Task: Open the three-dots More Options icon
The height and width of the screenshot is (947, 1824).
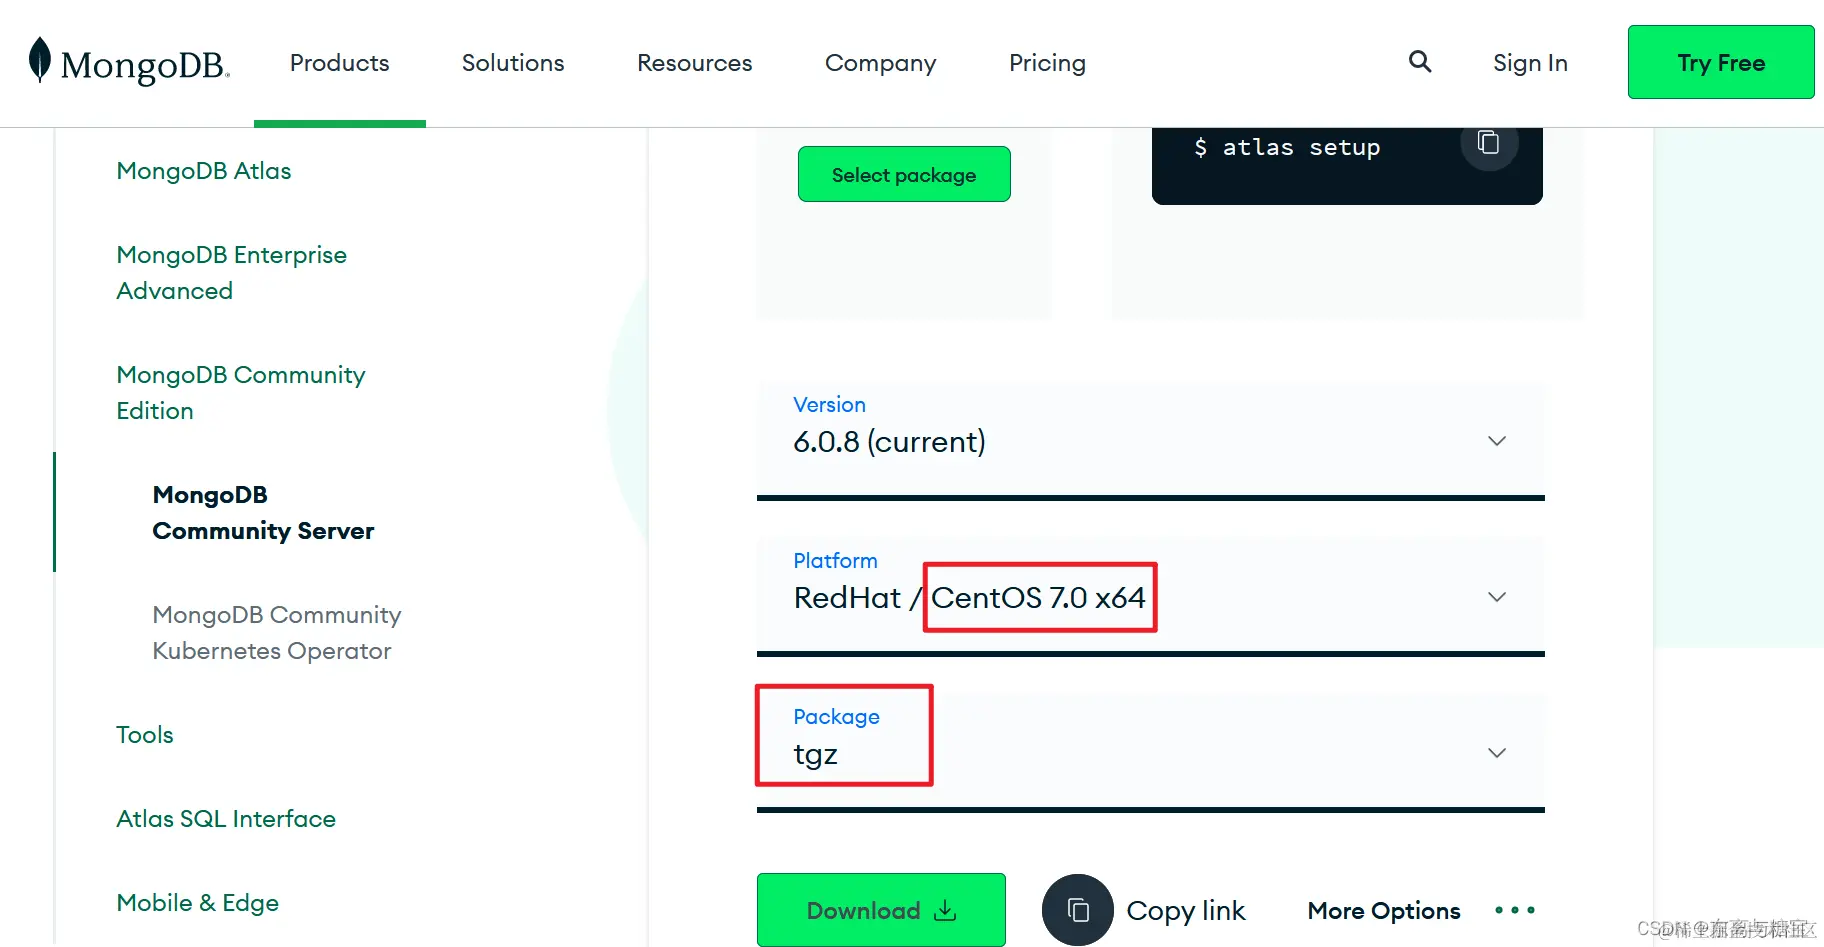Action: click(x=1514, y=910)
